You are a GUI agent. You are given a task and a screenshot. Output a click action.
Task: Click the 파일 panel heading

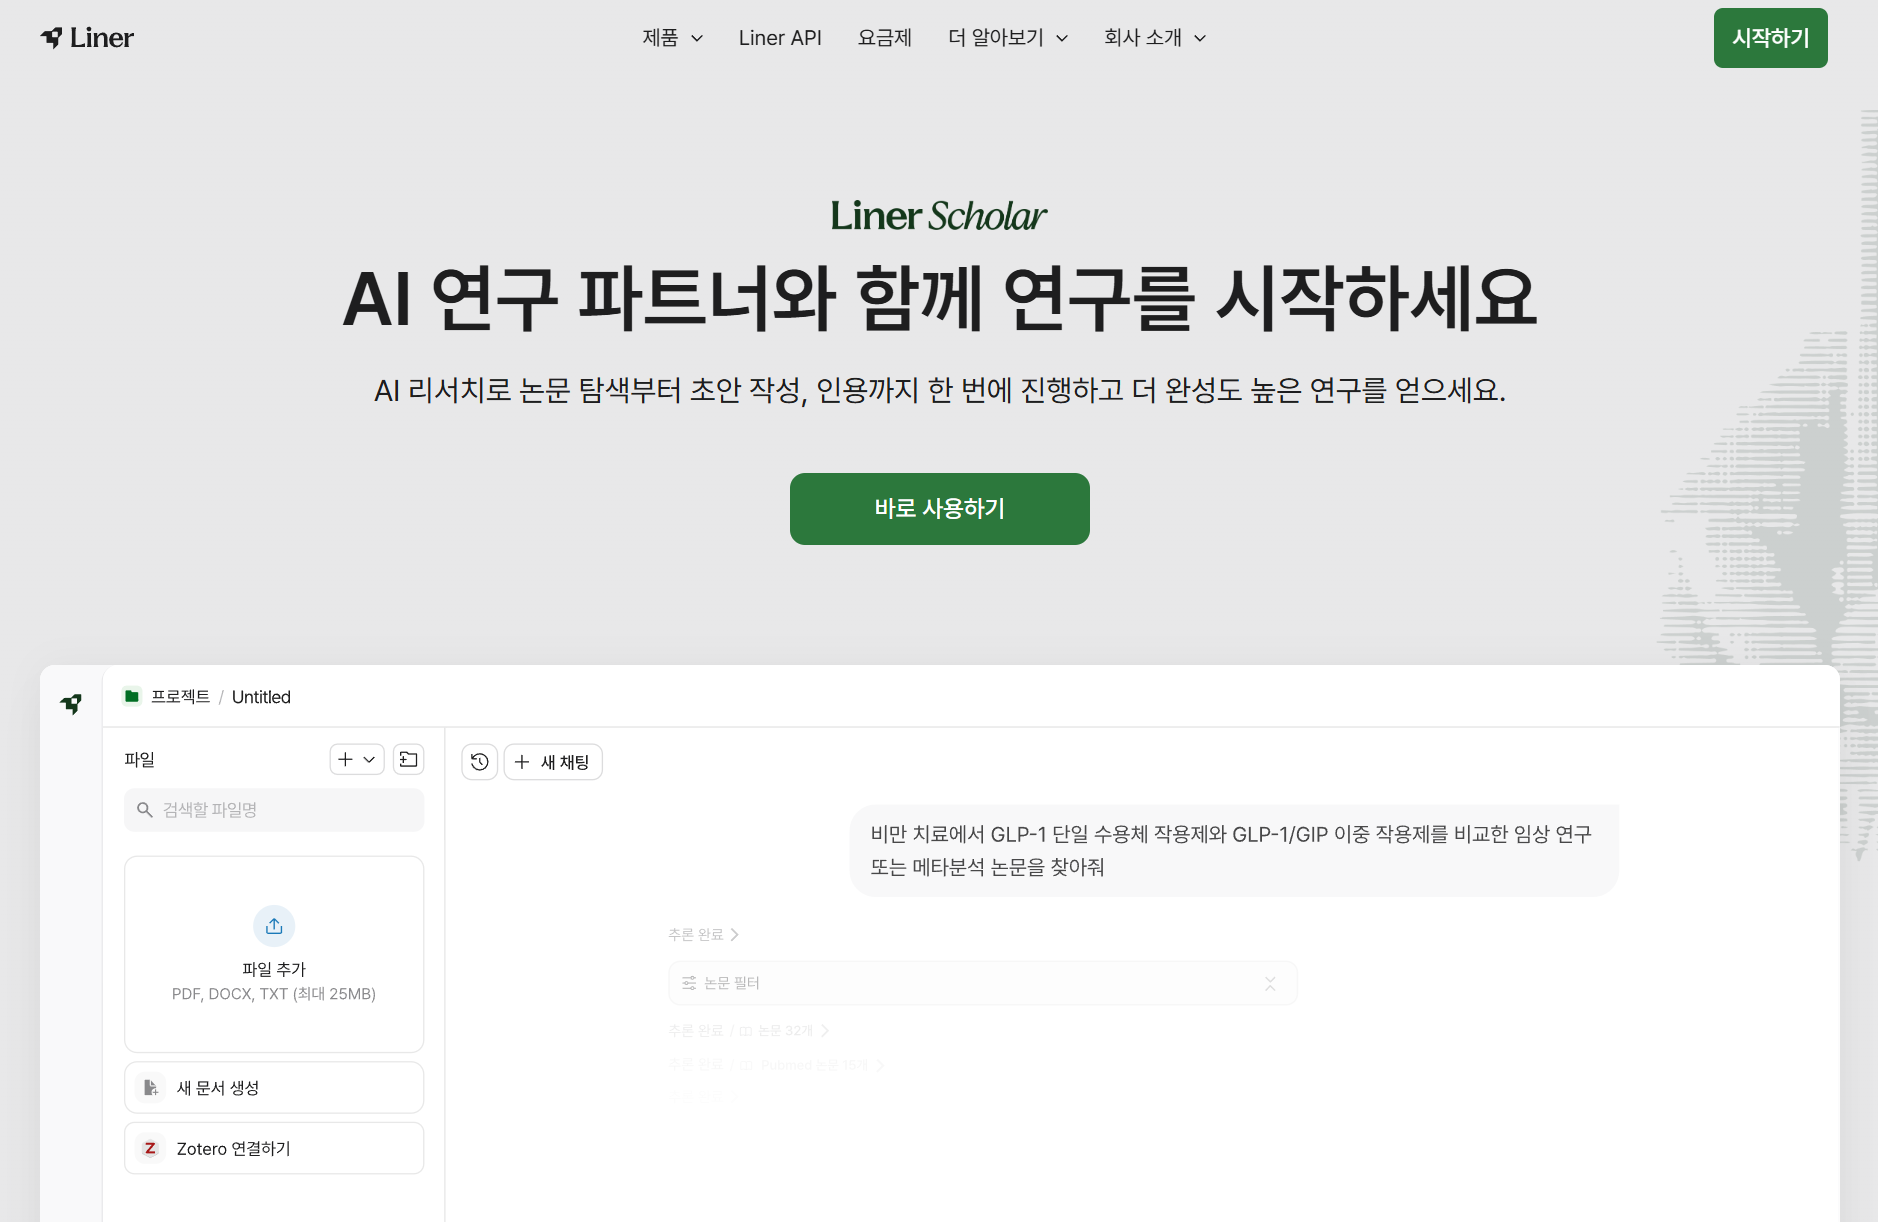pyautogui.click(x=140, y=760)
